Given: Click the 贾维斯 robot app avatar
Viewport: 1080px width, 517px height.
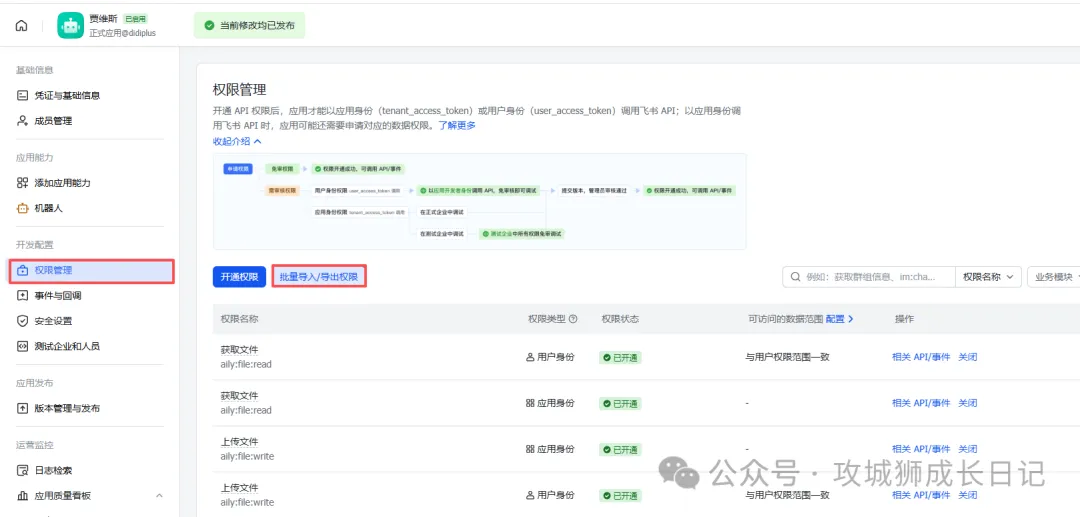Looking at the screenshot, I should [70, 25].
